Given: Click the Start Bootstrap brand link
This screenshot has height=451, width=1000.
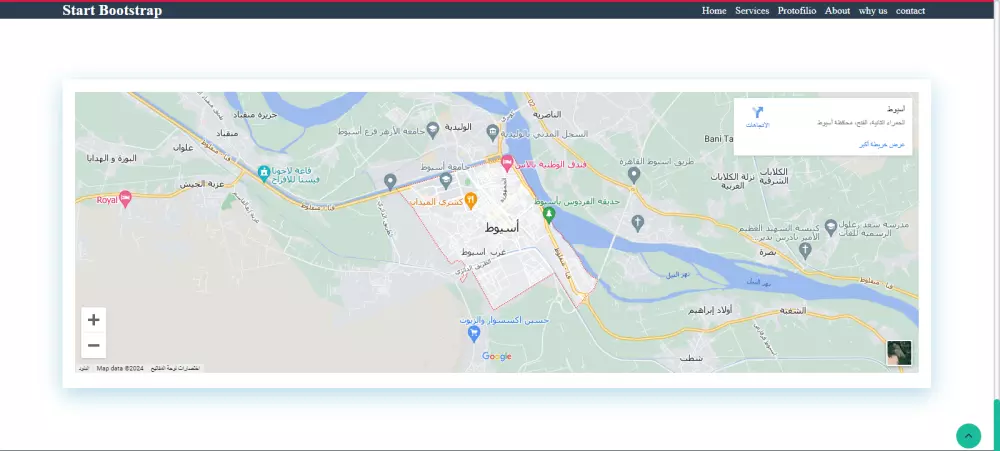Looking at the screenshot, I should [112, 10].
